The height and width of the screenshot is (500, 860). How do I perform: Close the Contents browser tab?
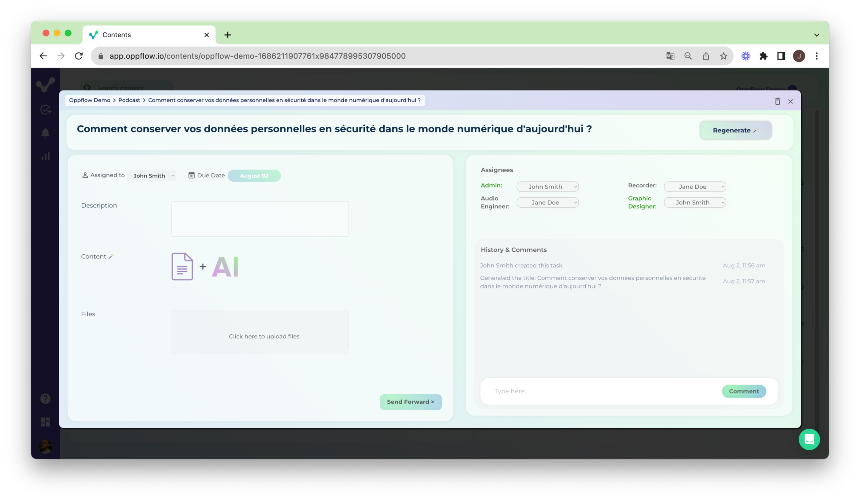tap(207, 35)
